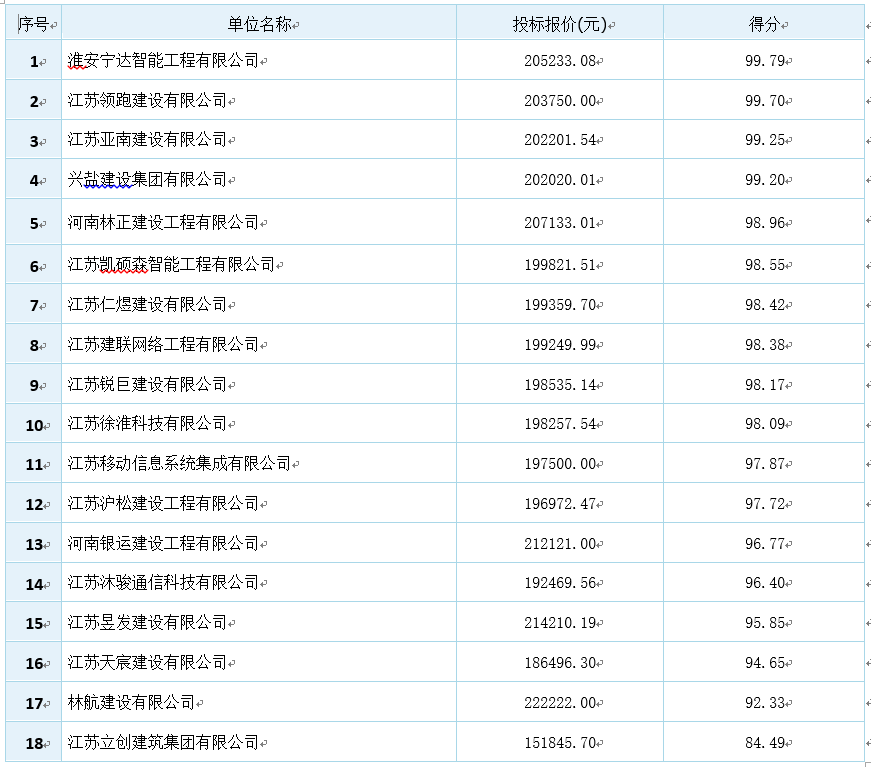871x767 pixels.
Task: Click bid price 202020.01
Action: 560,180
